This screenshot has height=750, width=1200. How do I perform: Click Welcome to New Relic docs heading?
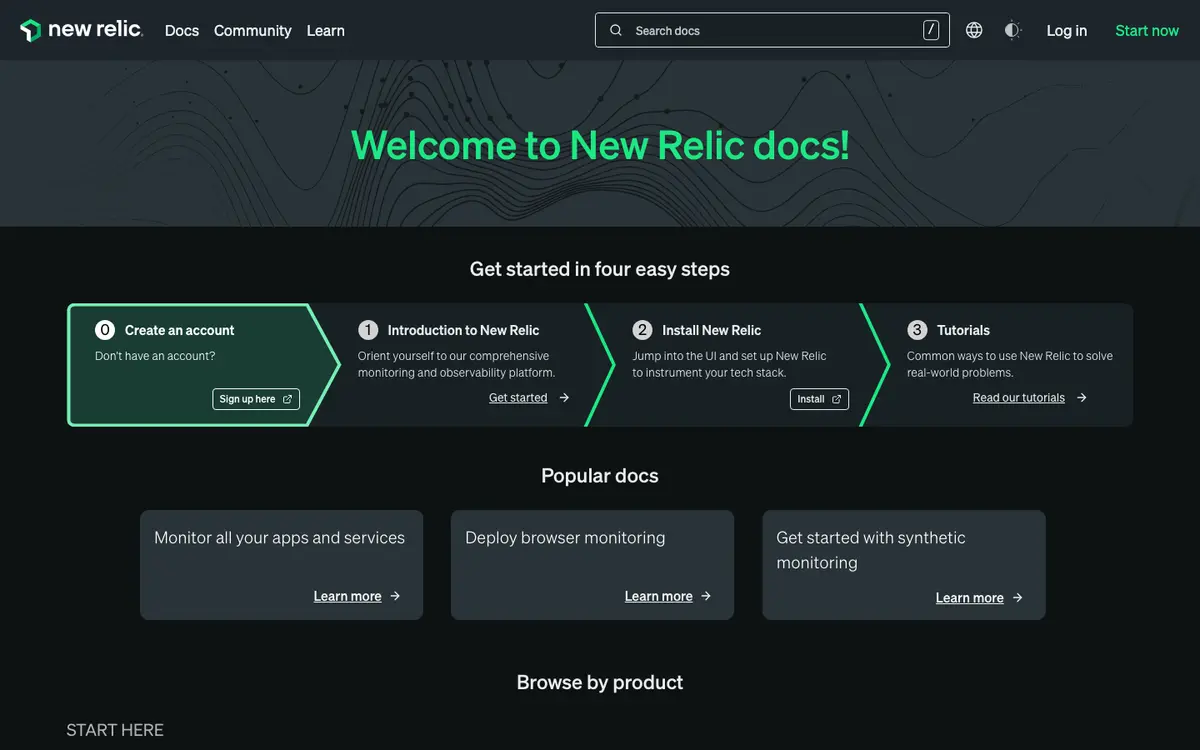click(x=600, y=145)
